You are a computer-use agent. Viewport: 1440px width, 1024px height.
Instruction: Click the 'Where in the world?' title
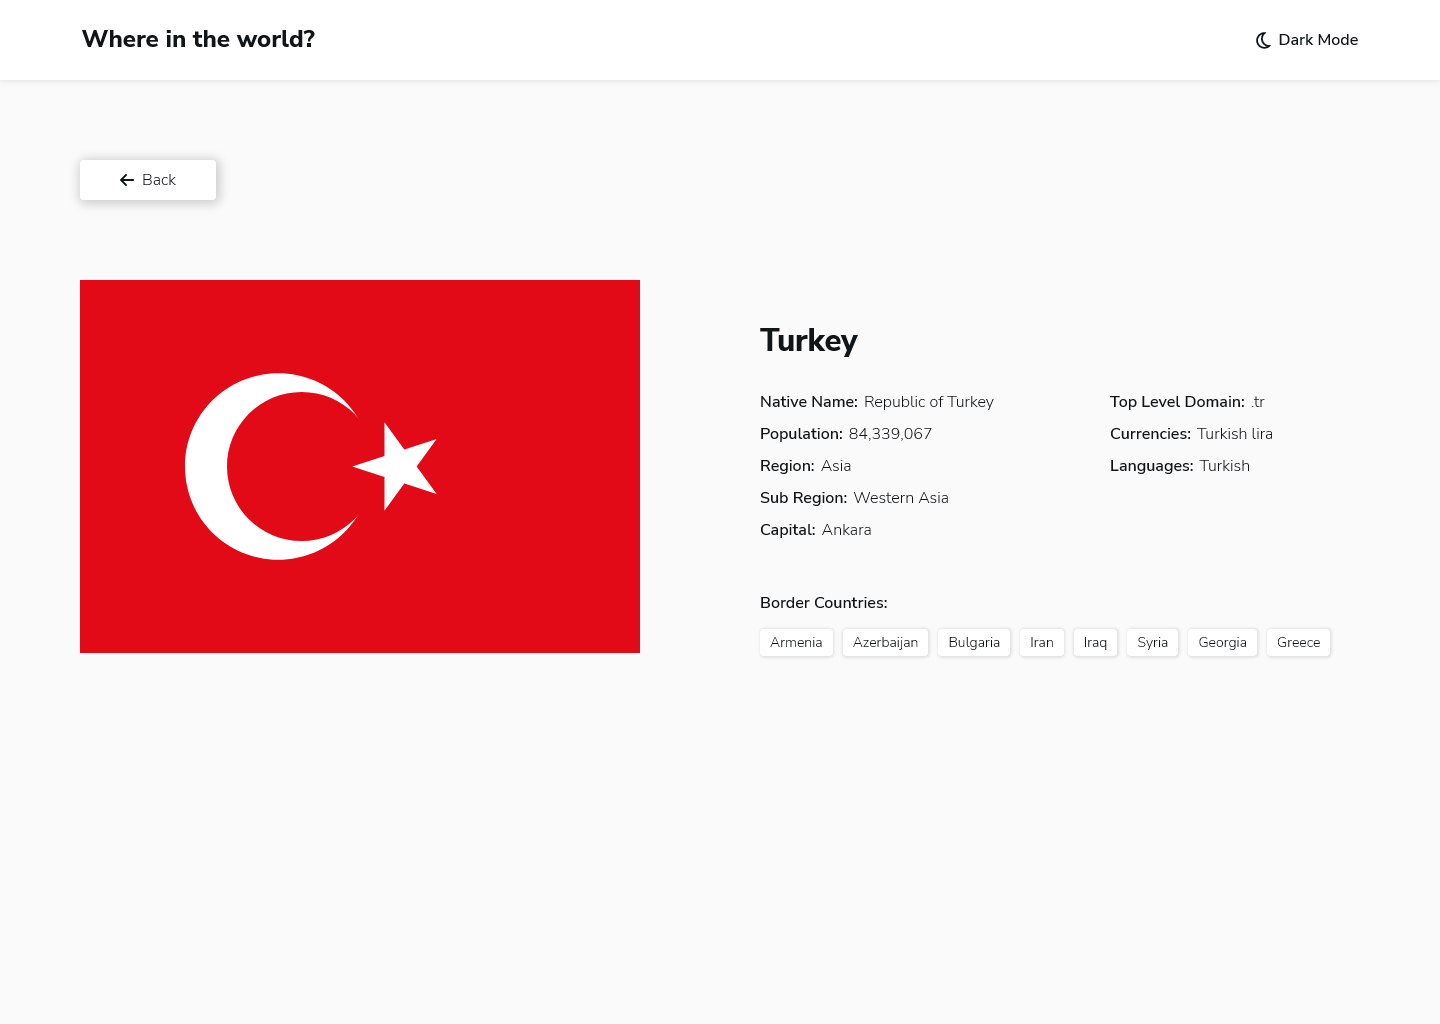point(198,39)
